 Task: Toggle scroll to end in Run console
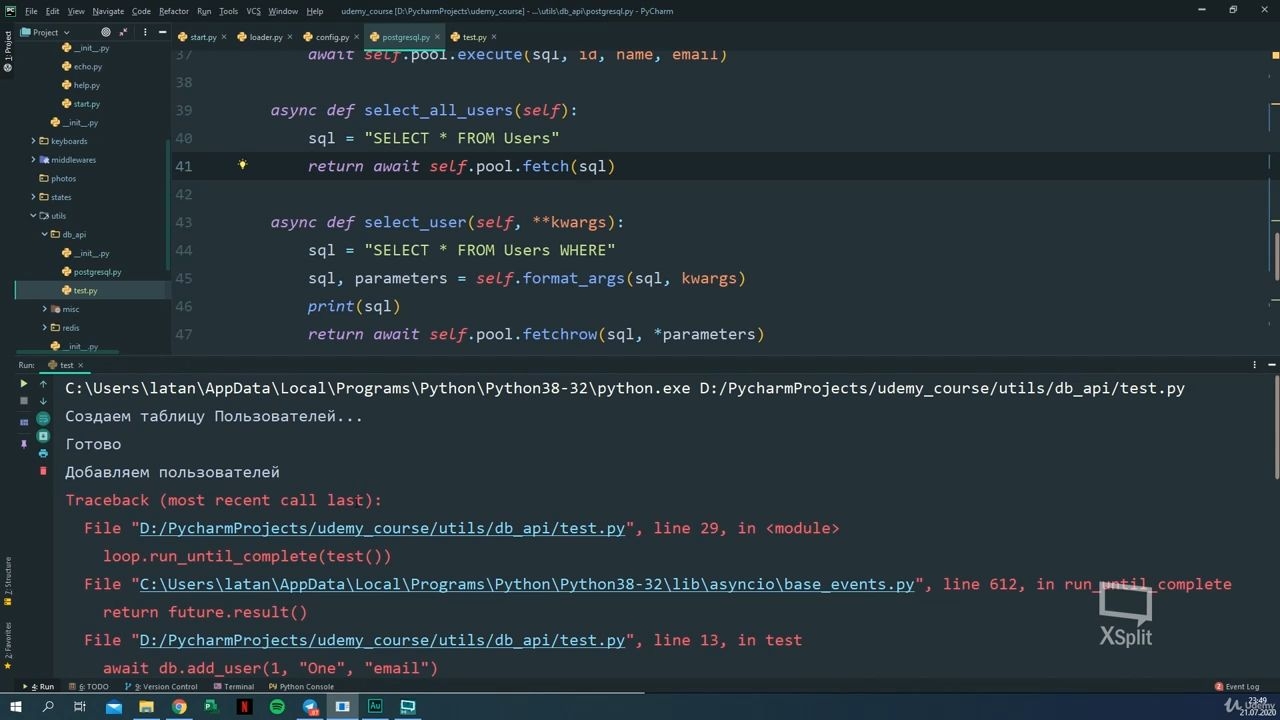pos(43,436)
